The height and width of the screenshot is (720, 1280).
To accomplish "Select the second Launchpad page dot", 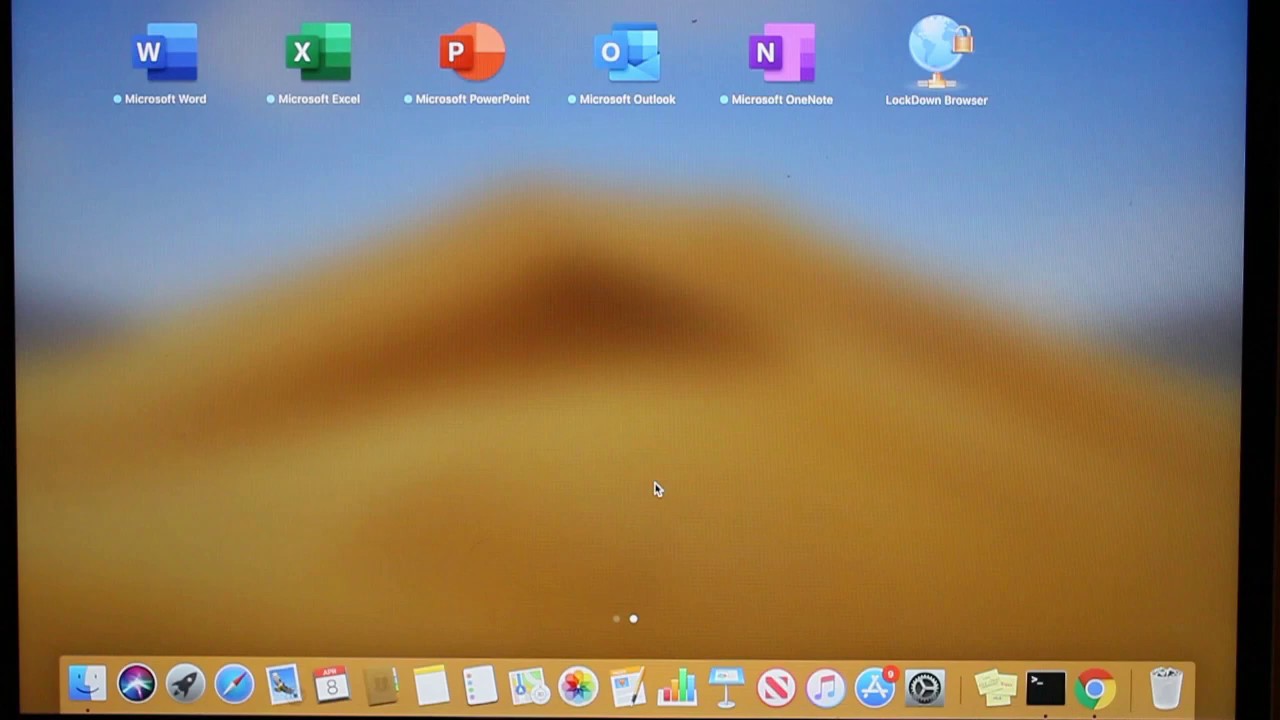I will click(x=633, y=619).
